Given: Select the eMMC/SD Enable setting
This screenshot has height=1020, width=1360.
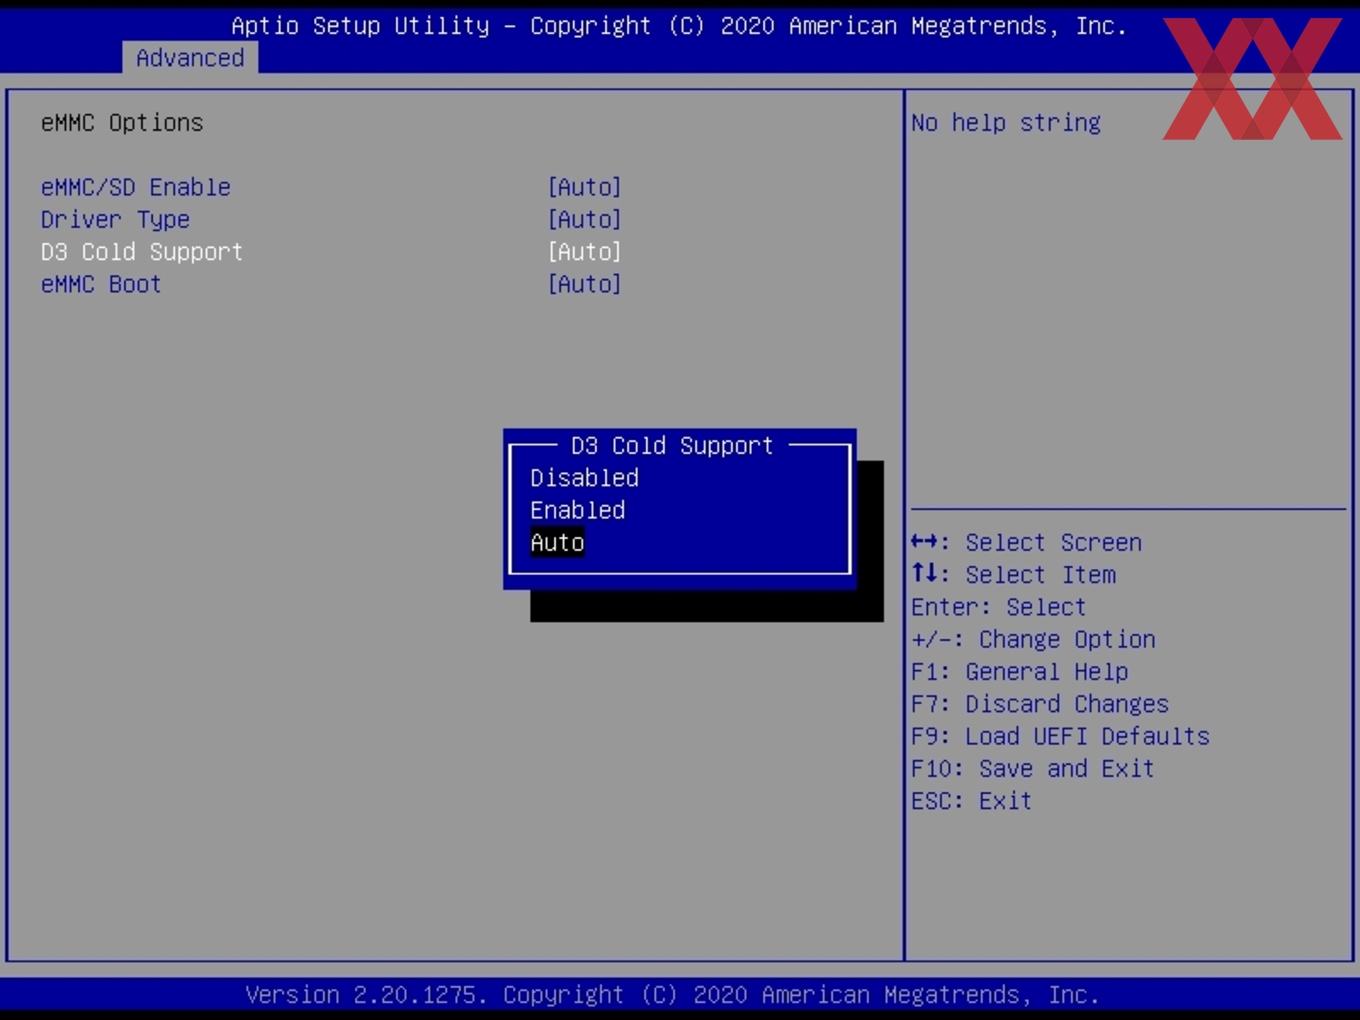Looking at the screenshot, I should pyautogui.click(x=136, y=187).
